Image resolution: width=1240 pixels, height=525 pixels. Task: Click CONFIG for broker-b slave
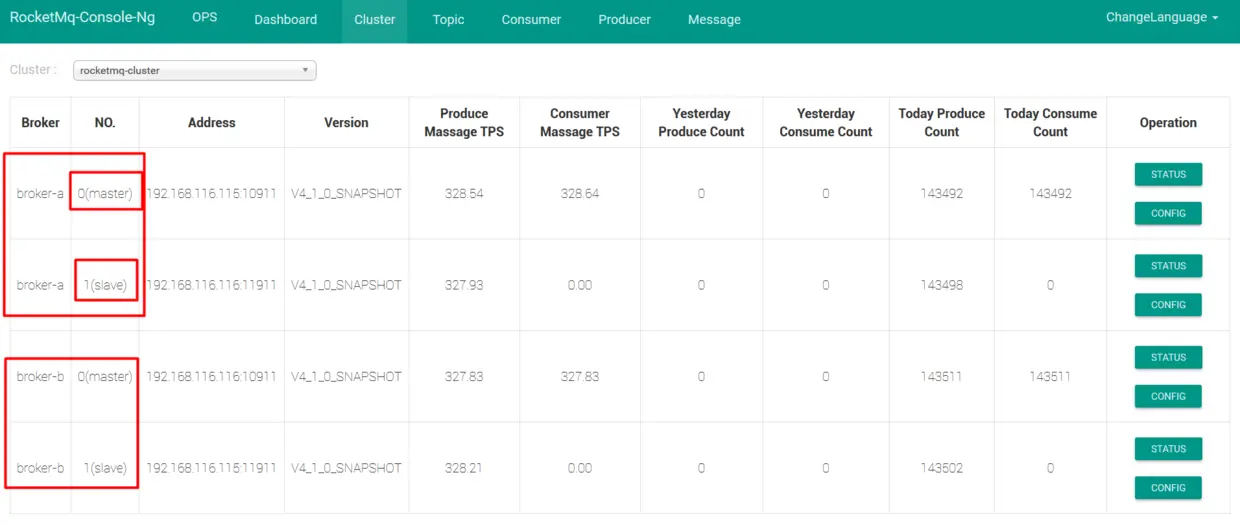[1168, 488]
